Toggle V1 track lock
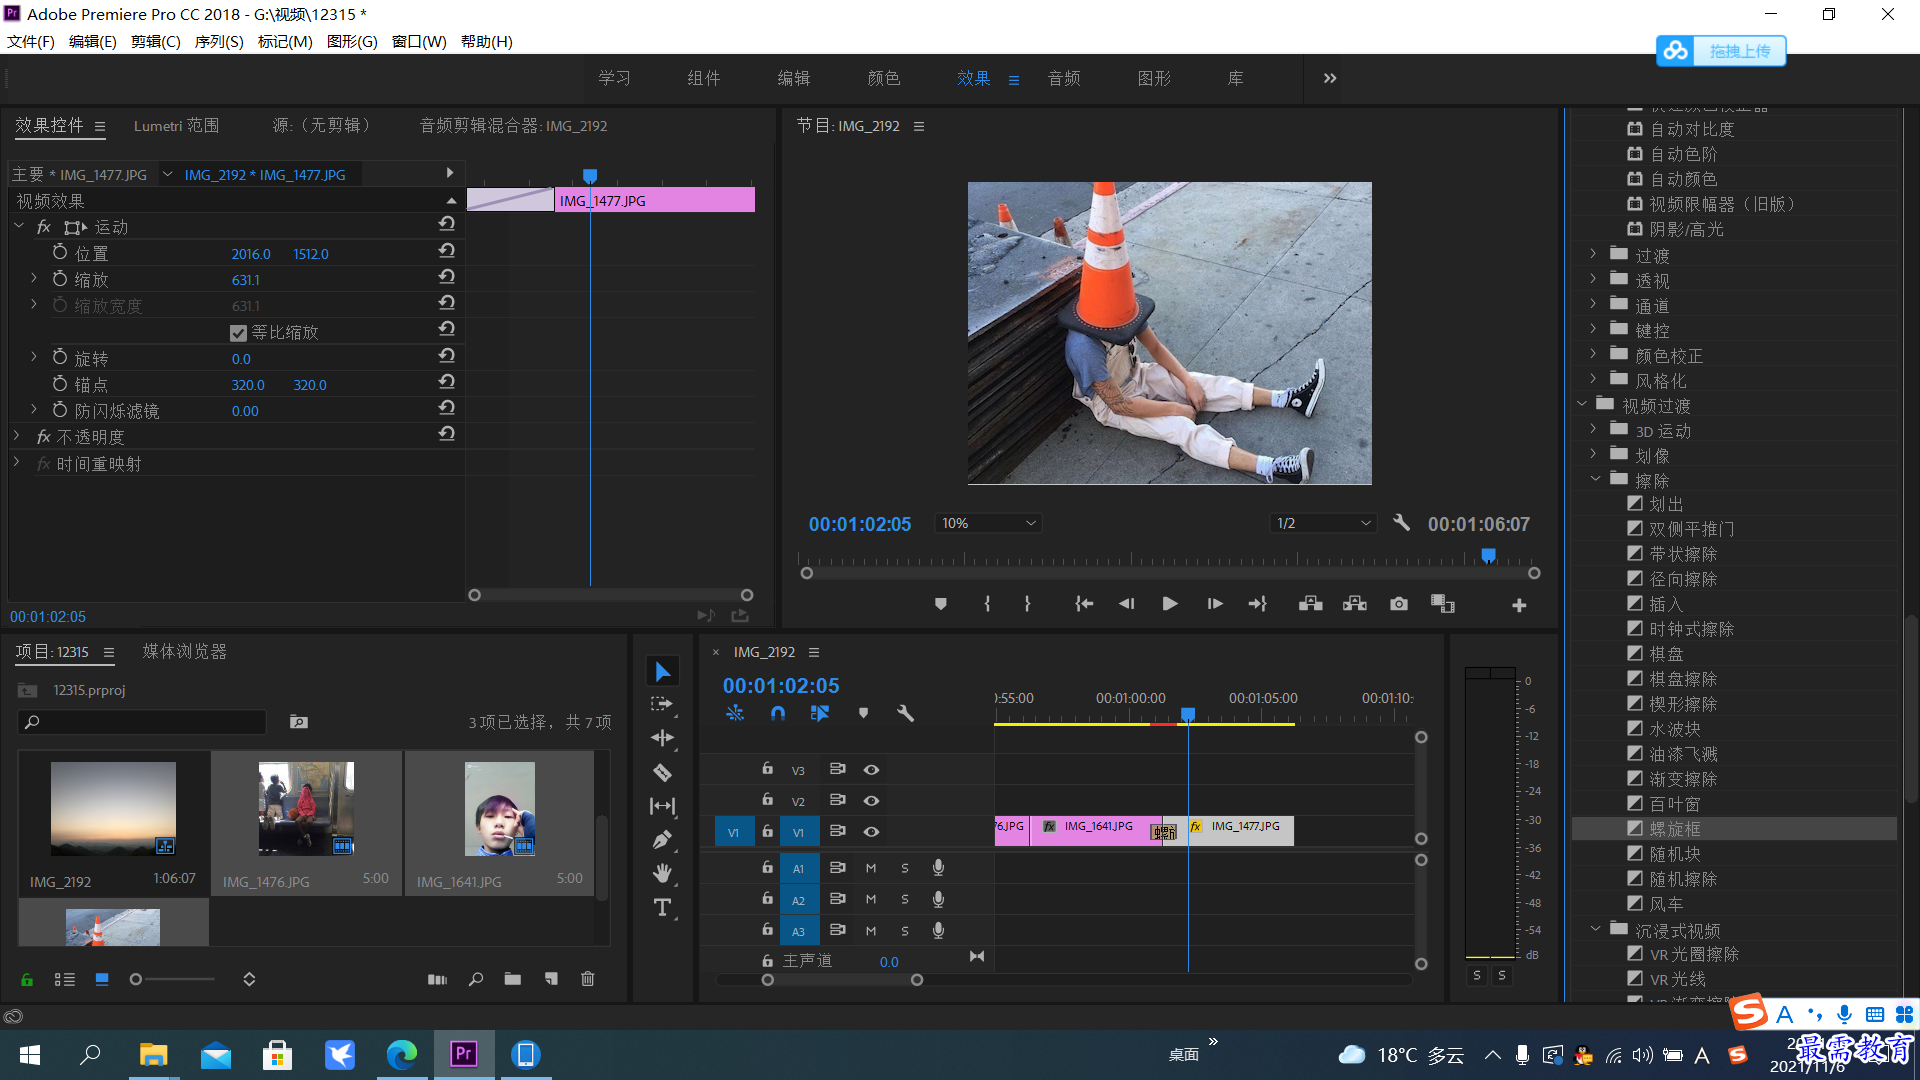Viewport: 1920px width, 1080px height. 767,831
